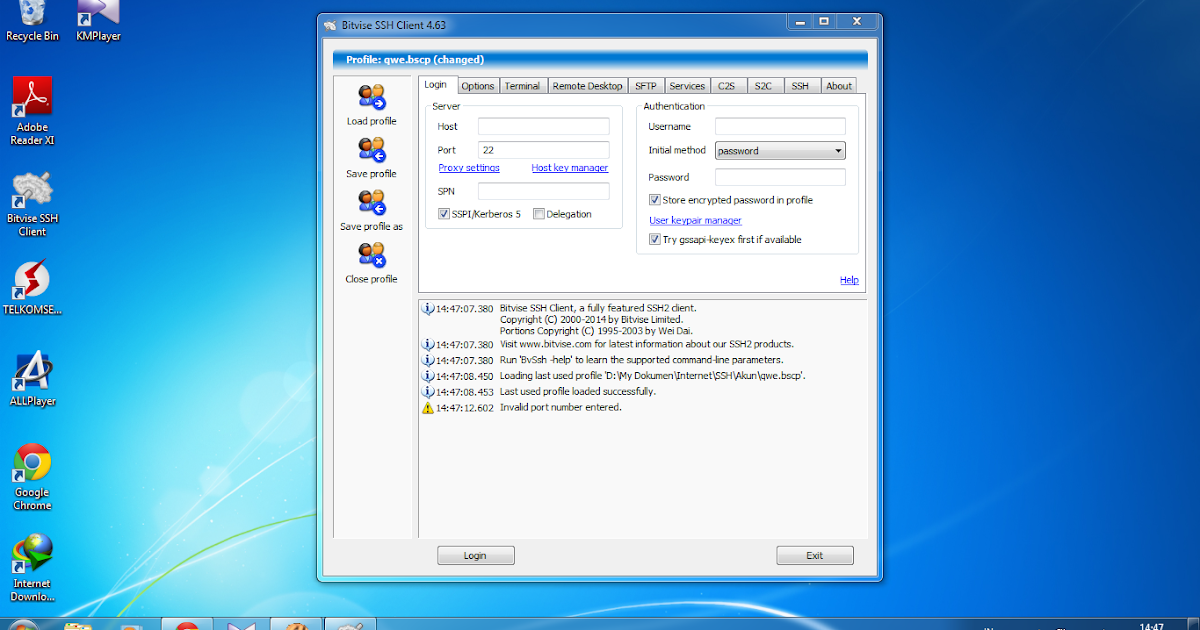Screen dimensions: 1200x630
Task: Click info icon beside 'Visit www.bitvise.com' entry
Action: [428, 344]
